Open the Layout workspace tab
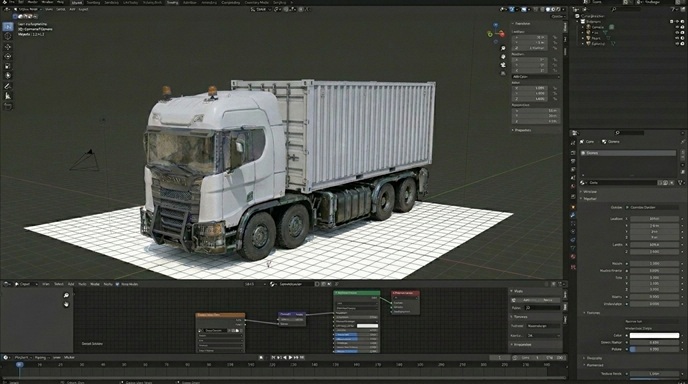Screen dimensions: 688x384 [x=76, y=2]
